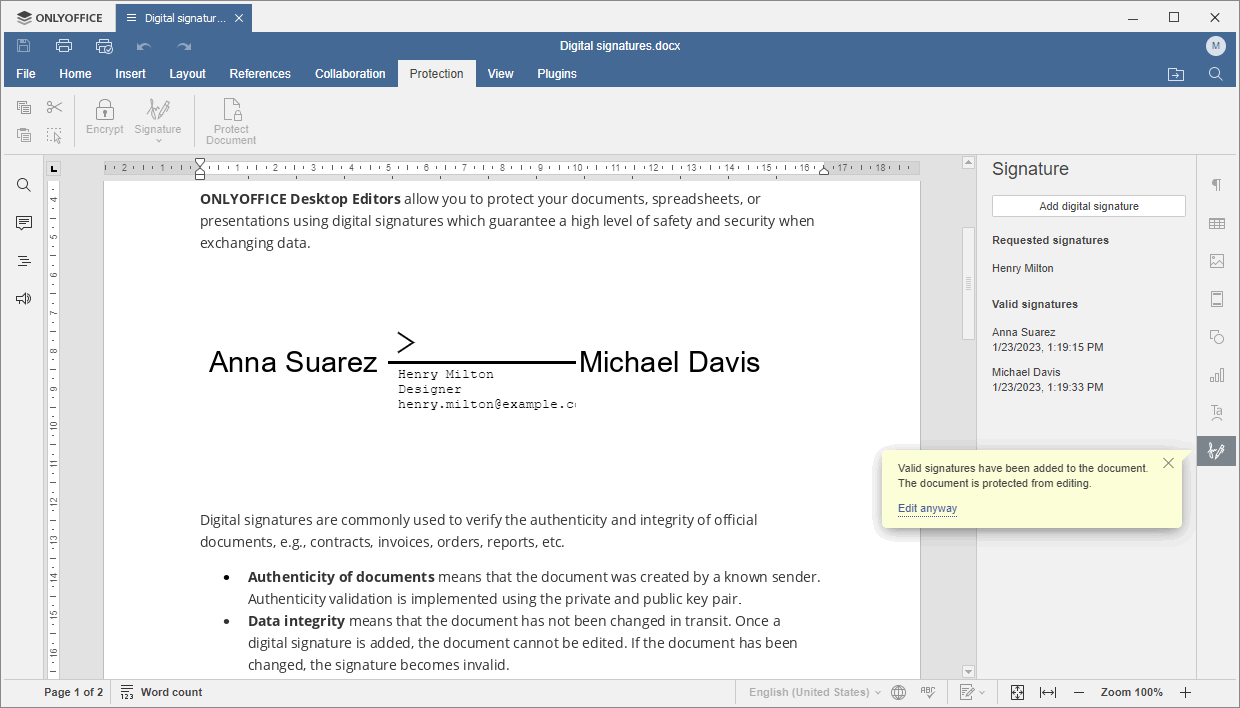Click the Open file location icon
The image size is (1240, 708).
tap(1175, 74)
